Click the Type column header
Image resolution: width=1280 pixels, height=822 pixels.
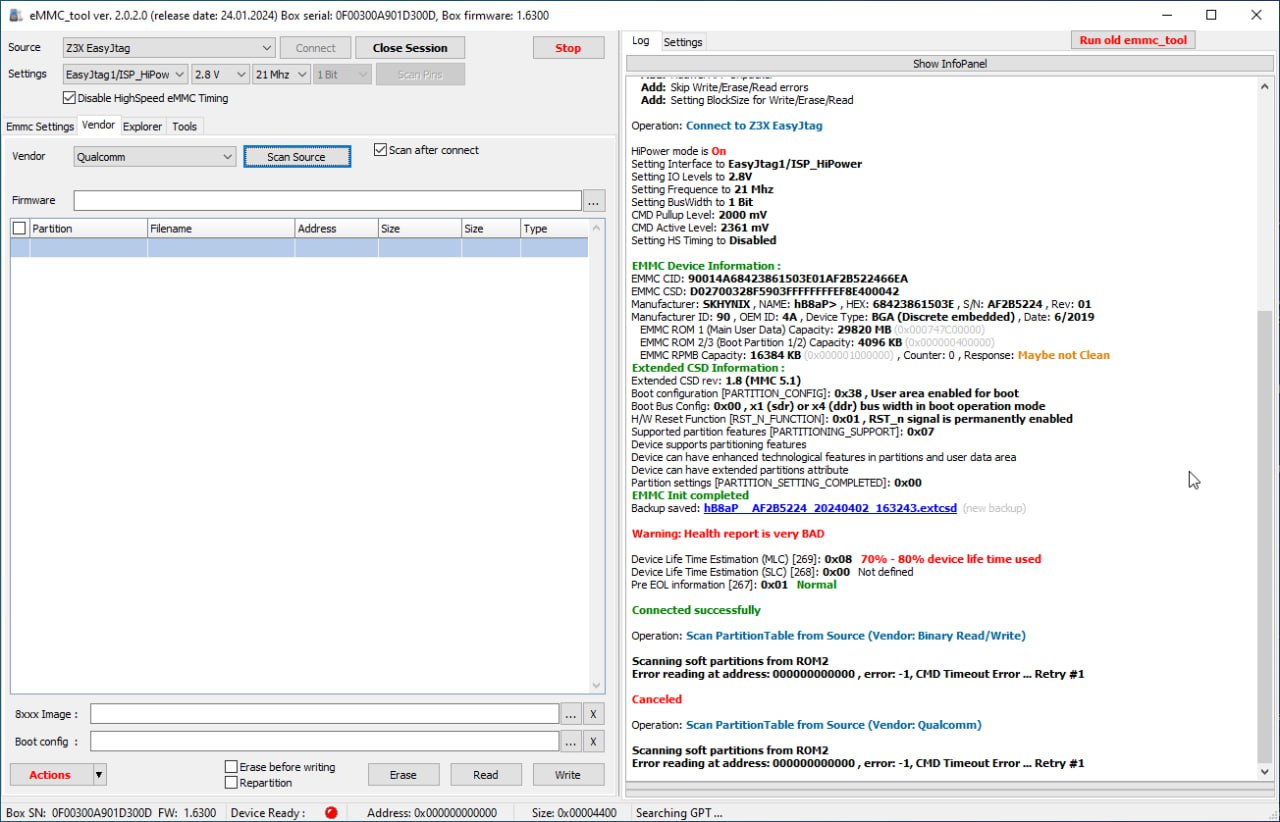554,228
